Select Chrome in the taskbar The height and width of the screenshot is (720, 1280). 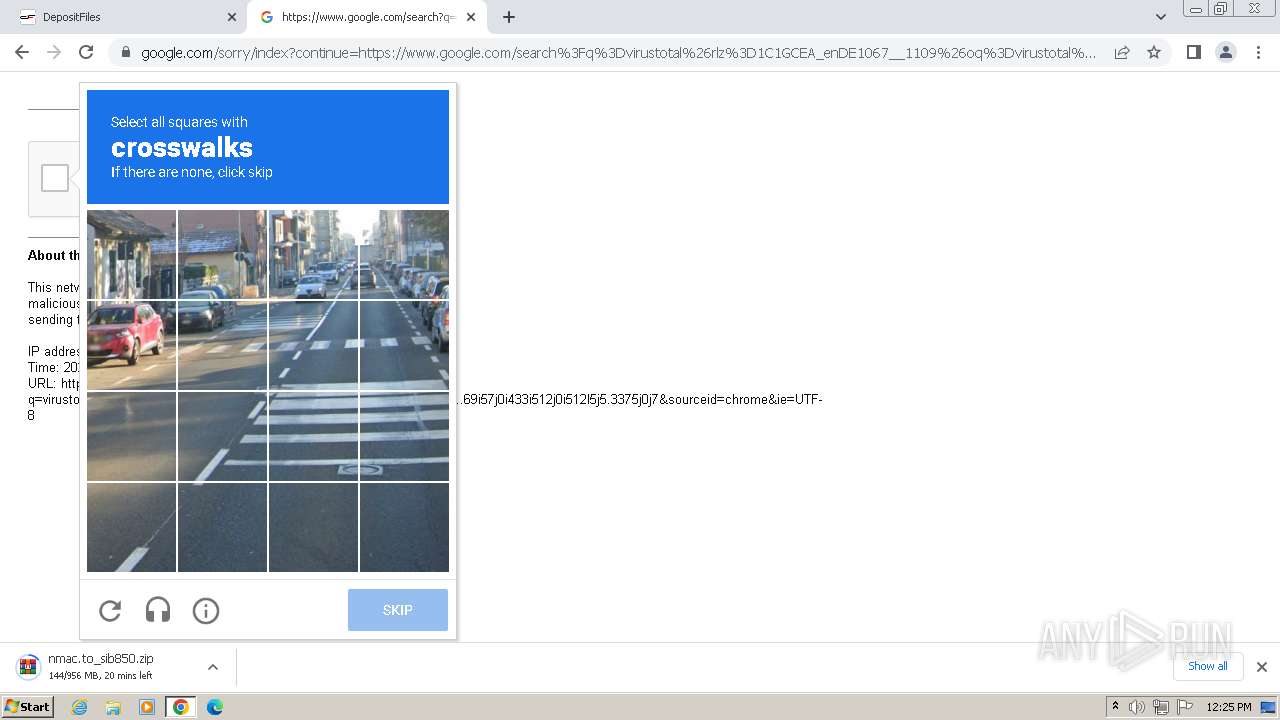(x=180, y=707)
